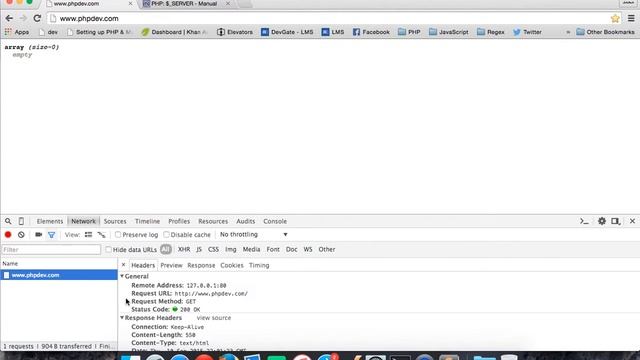Viewport: 640px width, 360px height.
Task: Filter requests by JS
Action: click(x=199, y=249)
